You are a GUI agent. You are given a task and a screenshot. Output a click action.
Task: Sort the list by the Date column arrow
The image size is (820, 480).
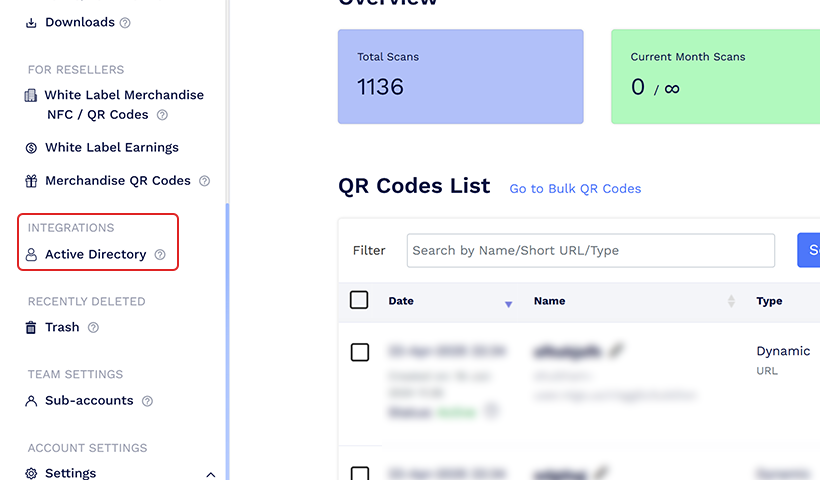[x=508, y=304]
